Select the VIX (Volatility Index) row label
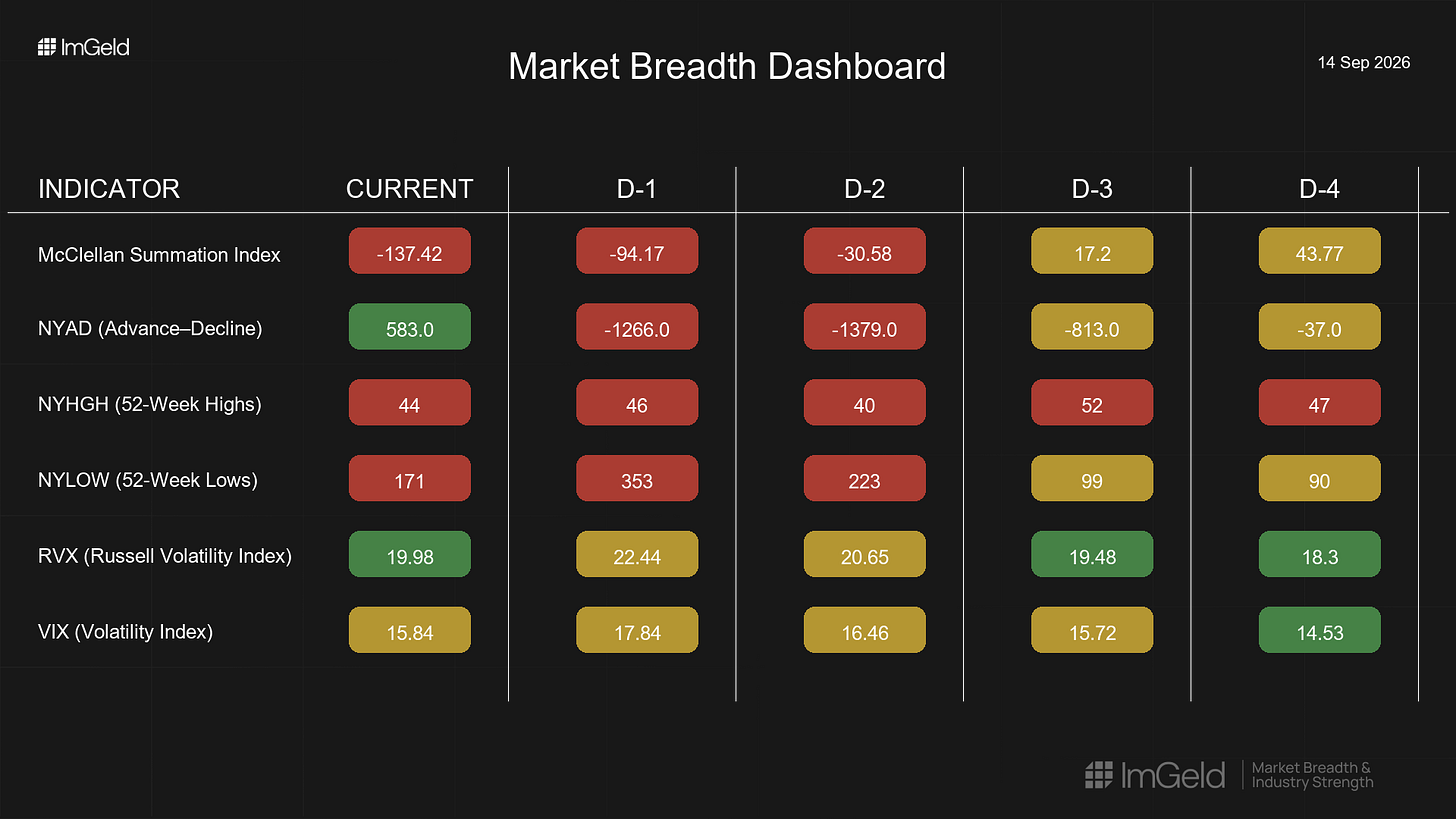The width and height of the screenshot is (1456, 819). click(x=125, y=632)
